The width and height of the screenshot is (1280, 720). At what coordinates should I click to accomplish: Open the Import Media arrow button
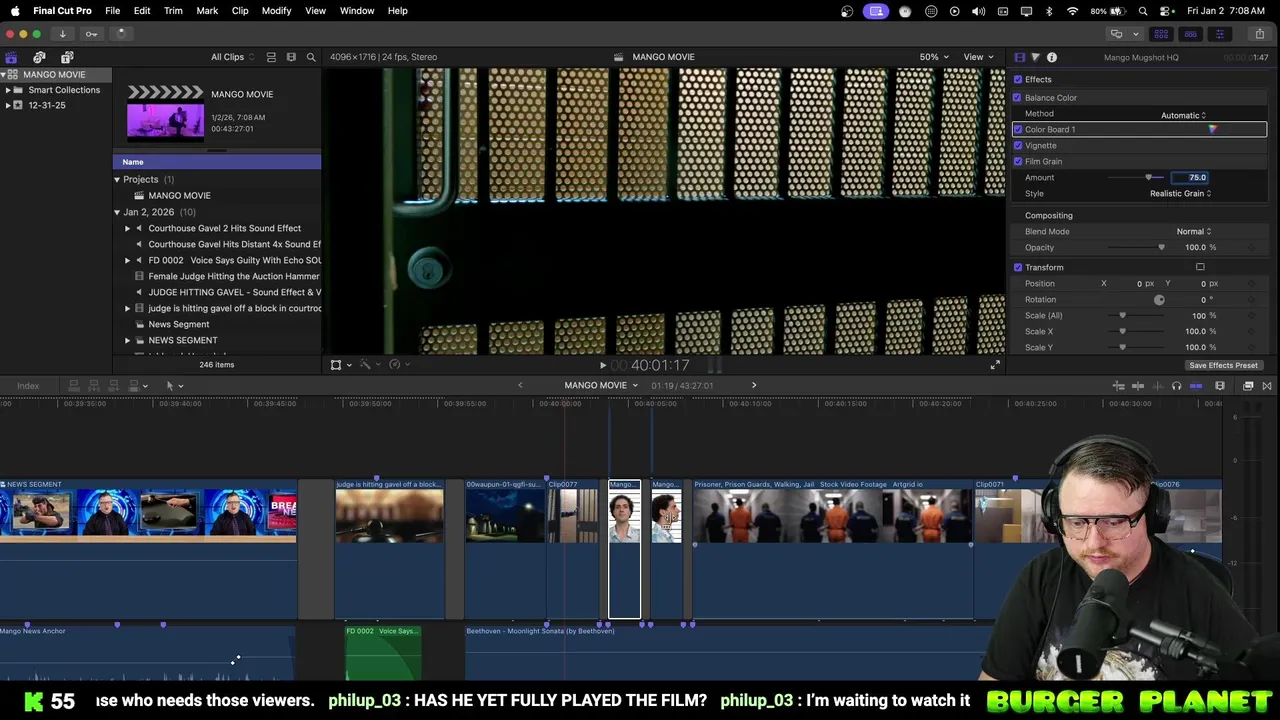[62, 34]
